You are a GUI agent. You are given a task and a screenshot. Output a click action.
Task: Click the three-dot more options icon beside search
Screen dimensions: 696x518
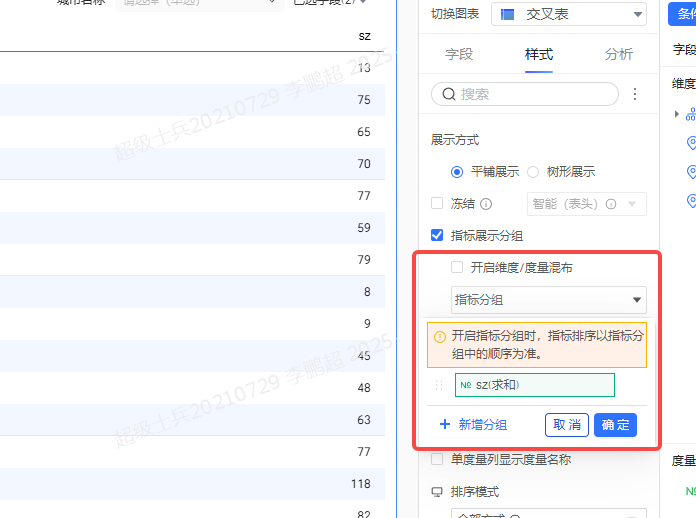click(635, 94)
